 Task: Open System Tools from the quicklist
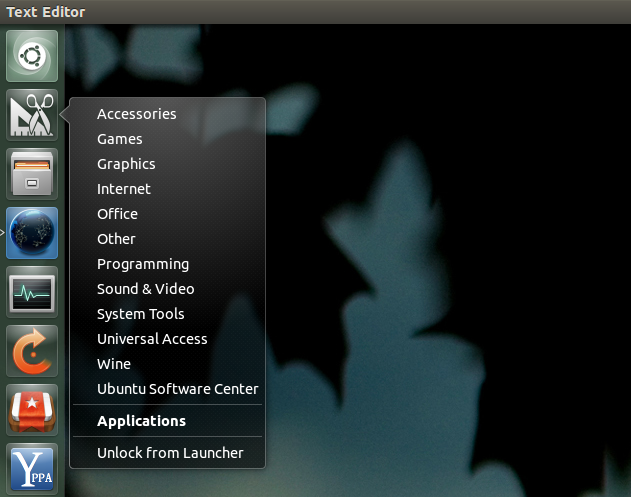[167, 314]
